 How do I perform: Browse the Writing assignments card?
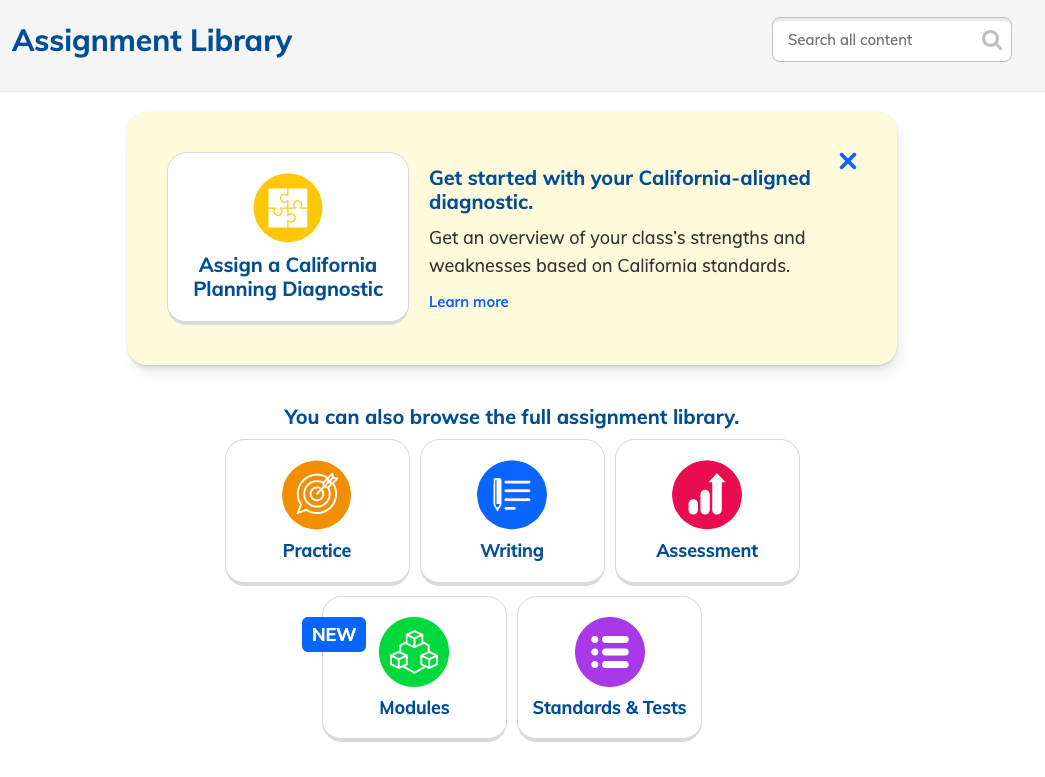(512, 511)
